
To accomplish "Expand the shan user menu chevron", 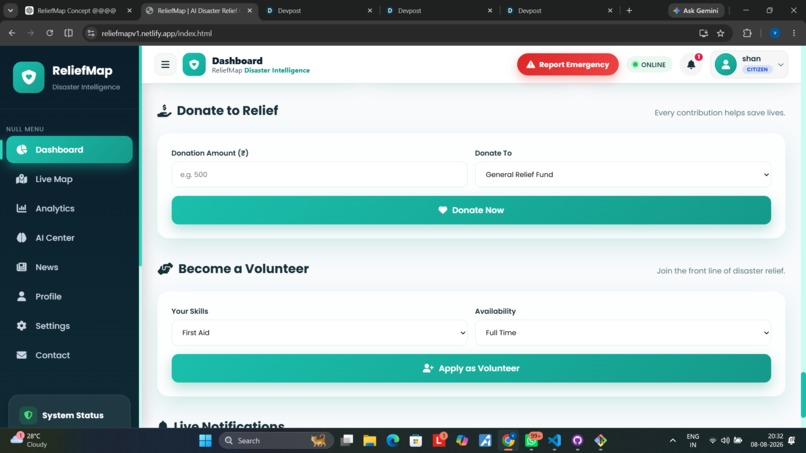I will coord(780,65).
